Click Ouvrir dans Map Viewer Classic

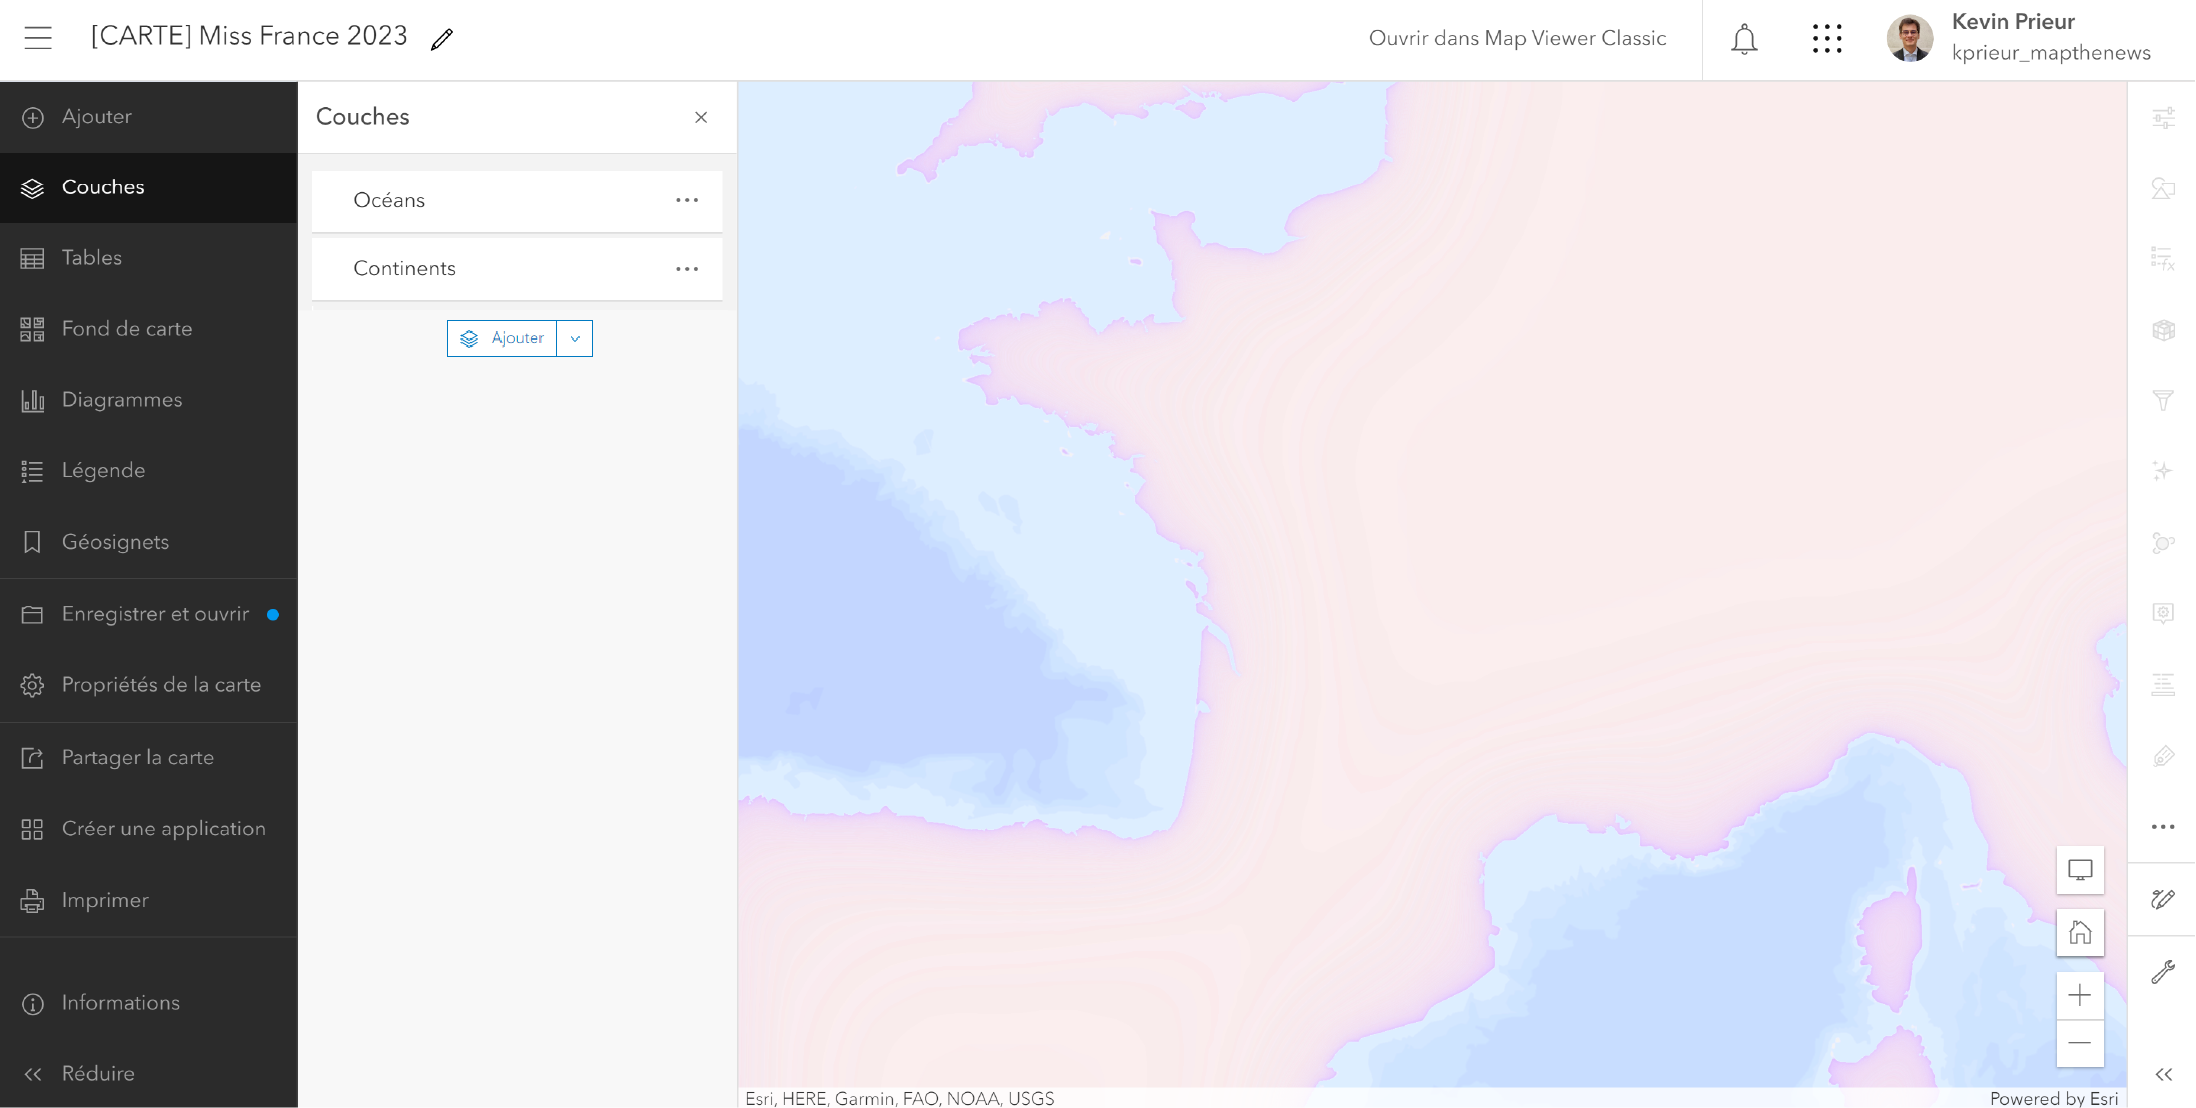coord(1517,38)
